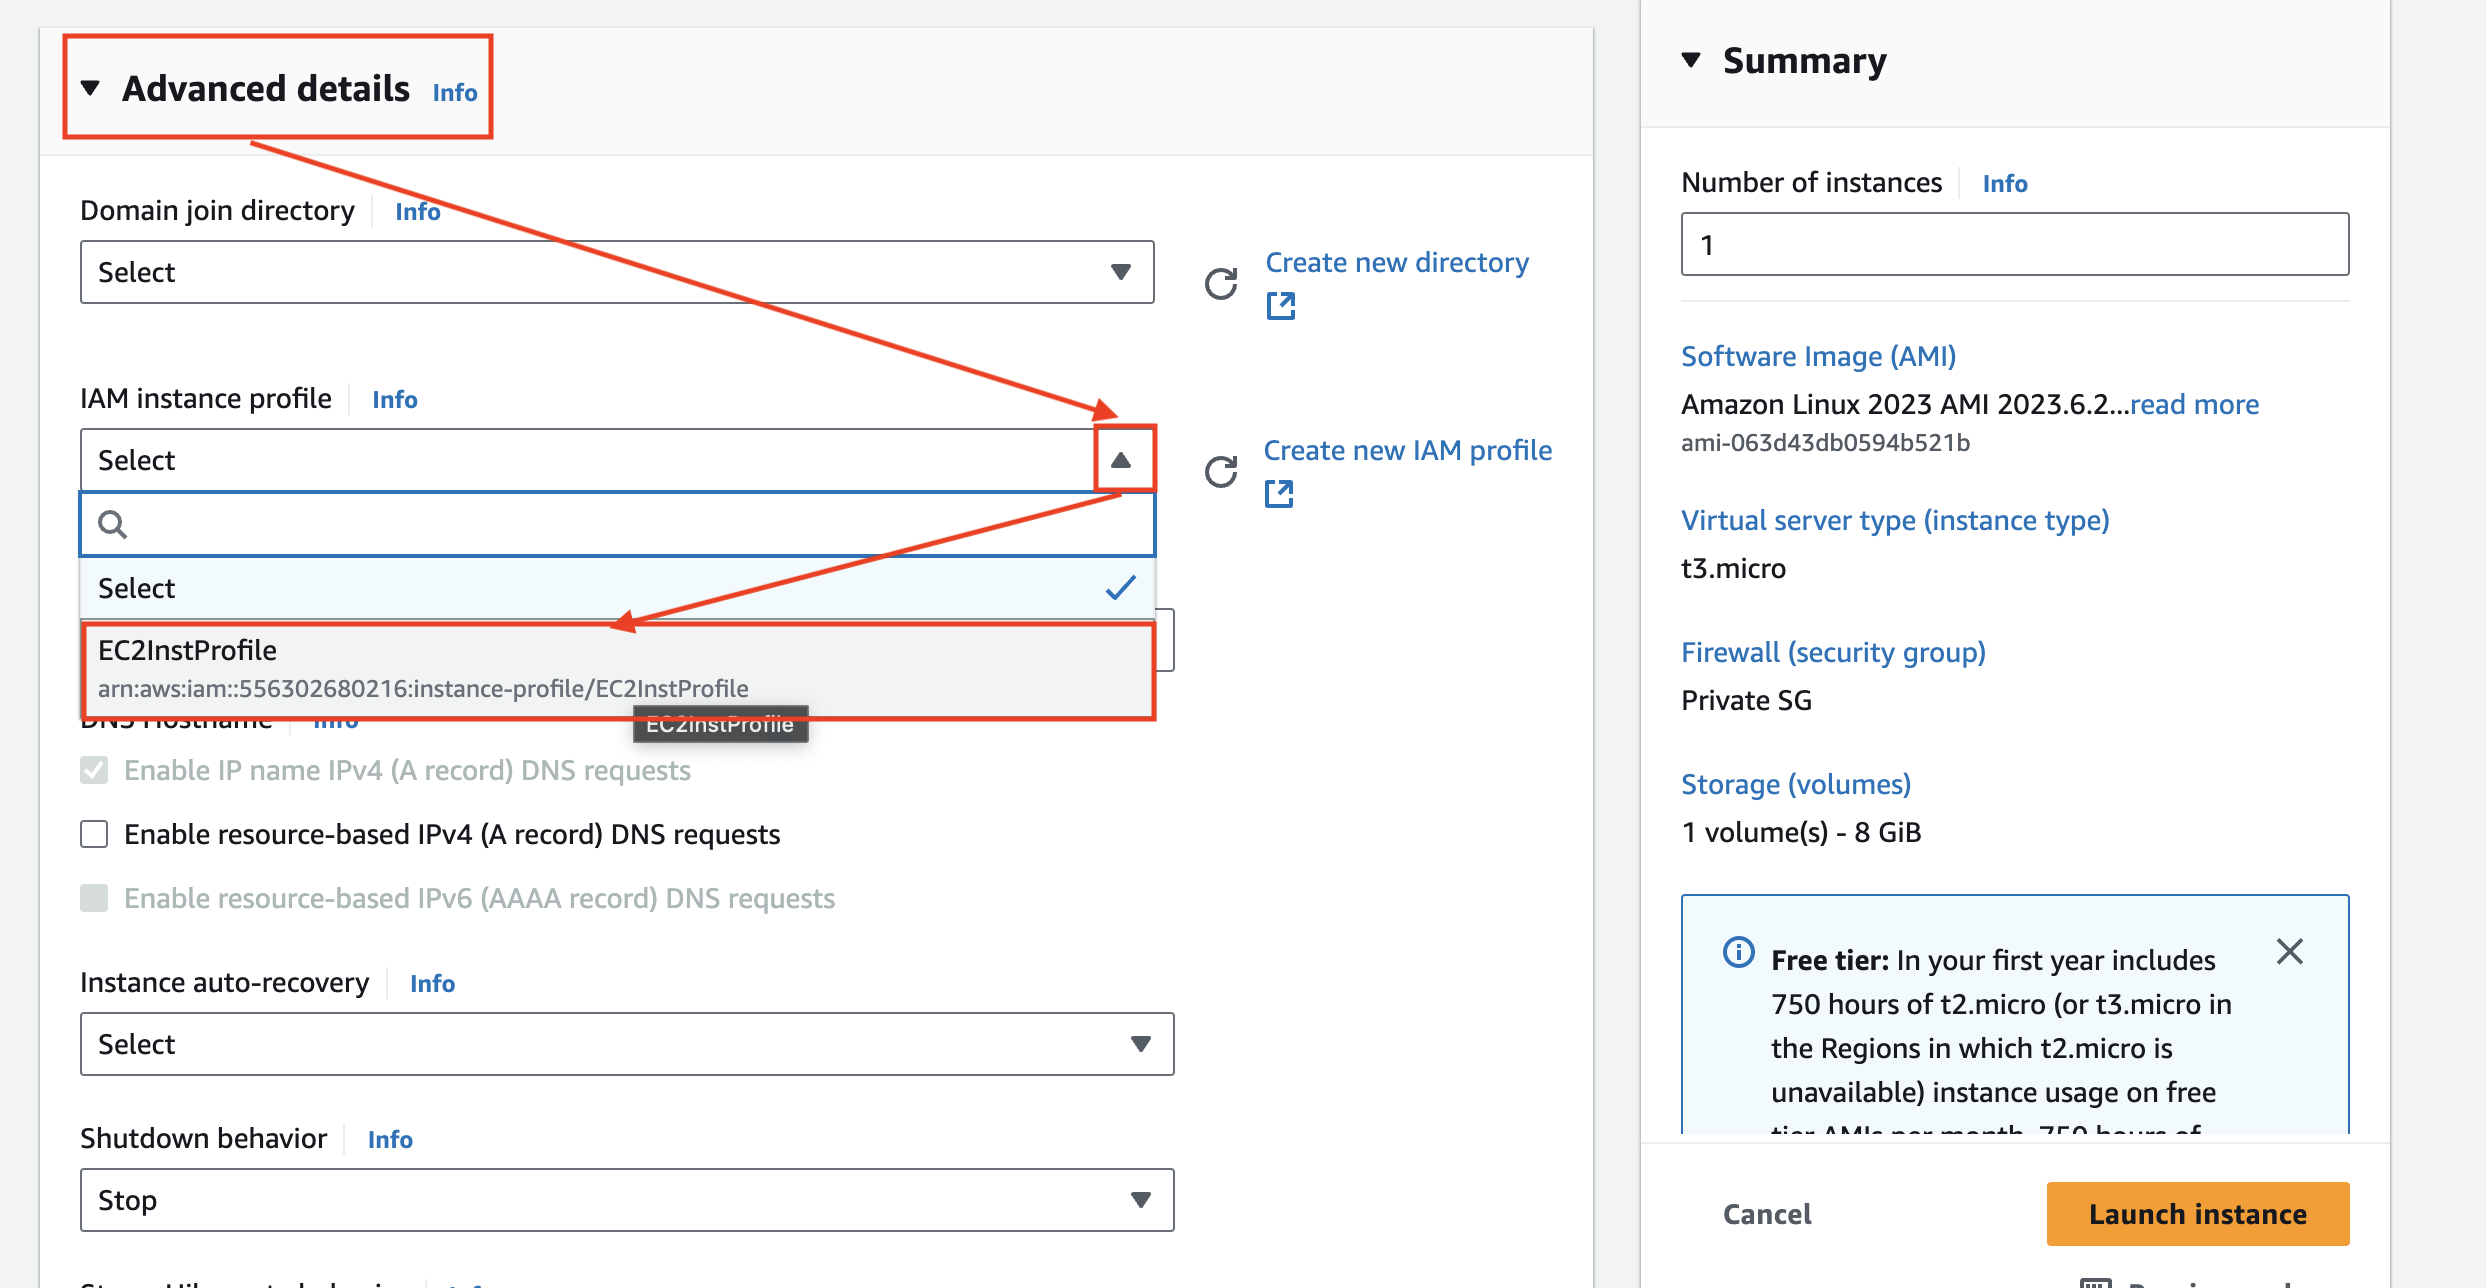
Task: Refresh the IAM instance profile list
Action: coord(1220,472)
